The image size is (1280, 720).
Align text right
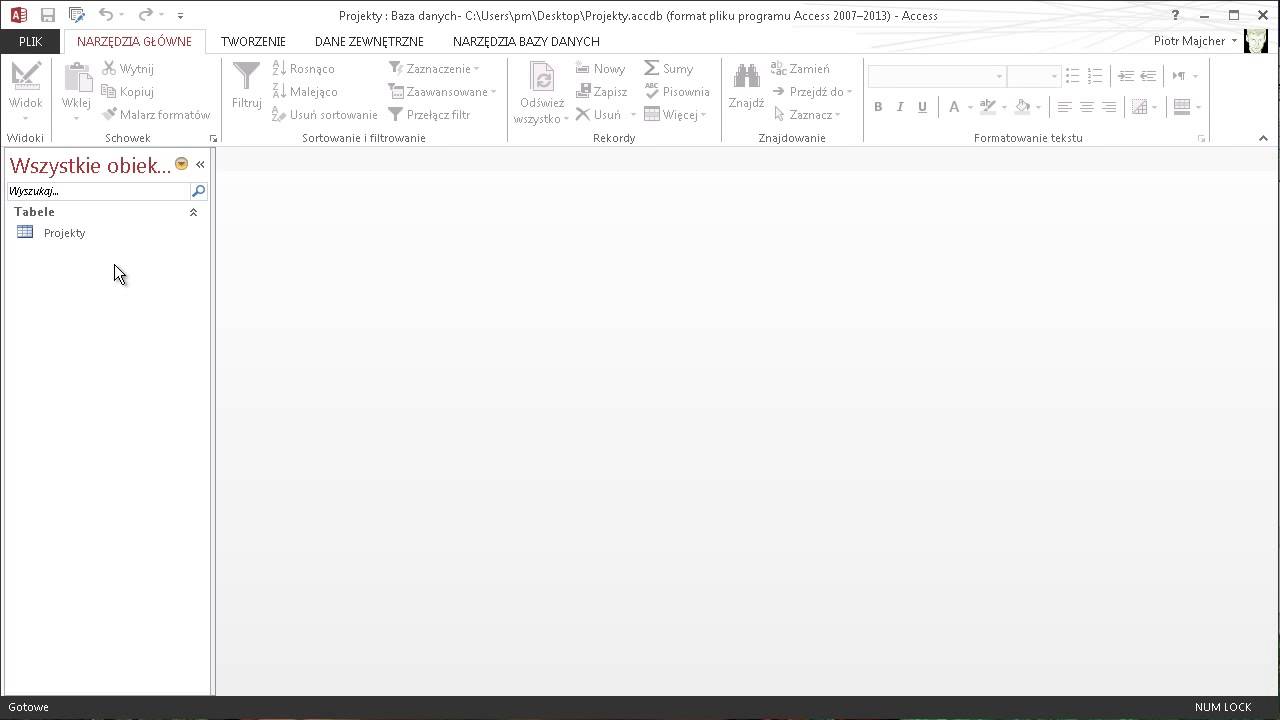tap(1108, 107)
